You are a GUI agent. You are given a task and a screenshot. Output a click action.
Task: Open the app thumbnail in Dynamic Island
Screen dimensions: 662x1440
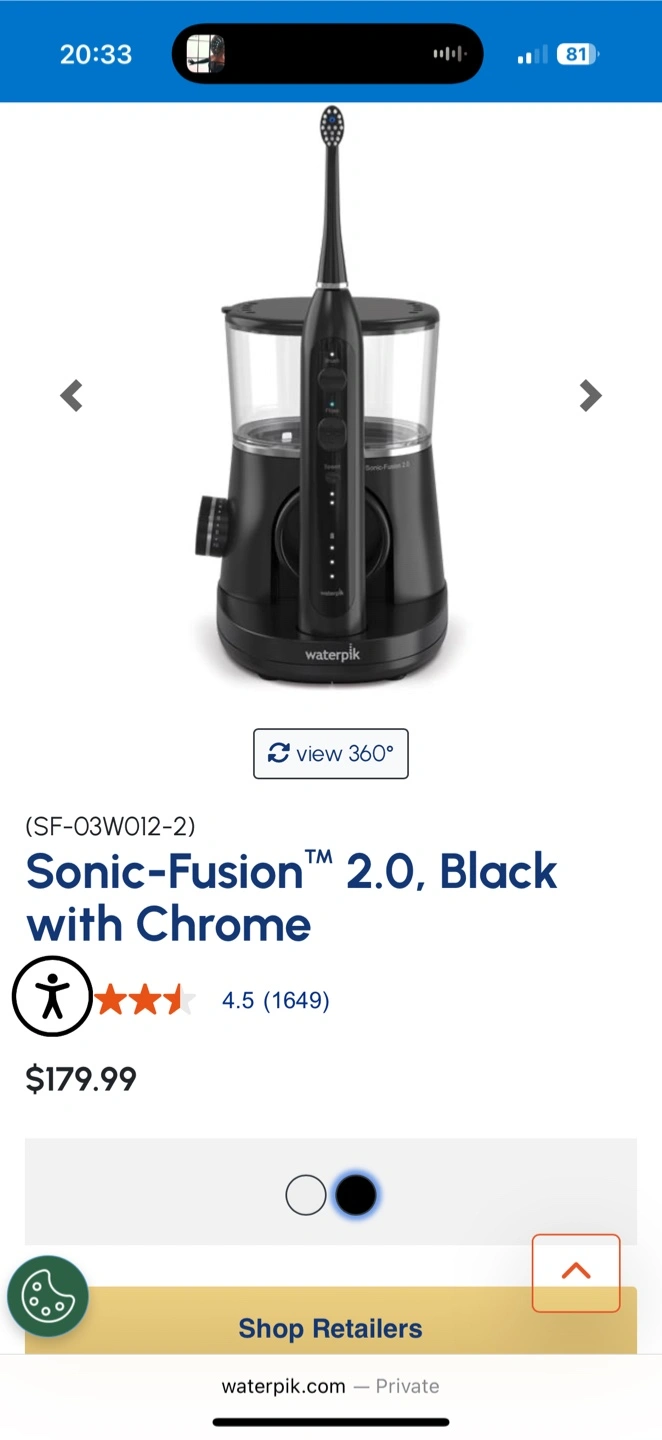(x=205, y=53)
